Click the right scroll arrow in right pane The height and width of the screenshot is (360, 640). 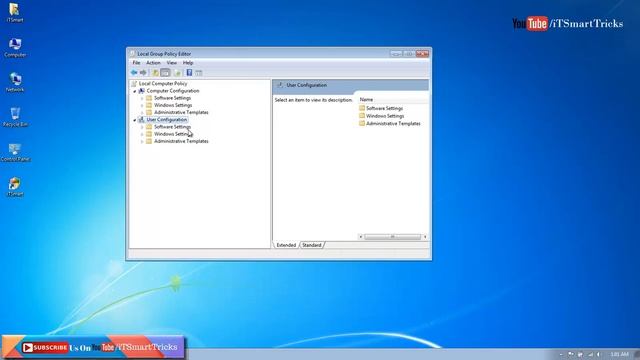[x=425, y=237]
